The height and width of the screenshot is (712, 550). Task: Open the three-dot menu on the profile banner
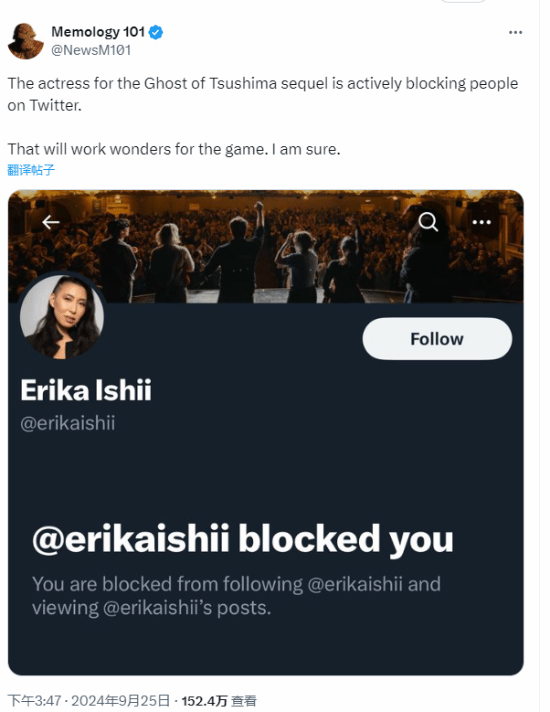(x=481, y=222)
